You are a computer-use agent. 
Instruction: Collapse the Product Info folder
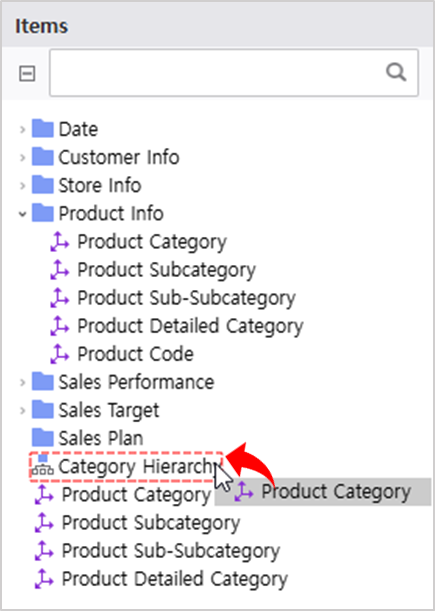(23, 213)
